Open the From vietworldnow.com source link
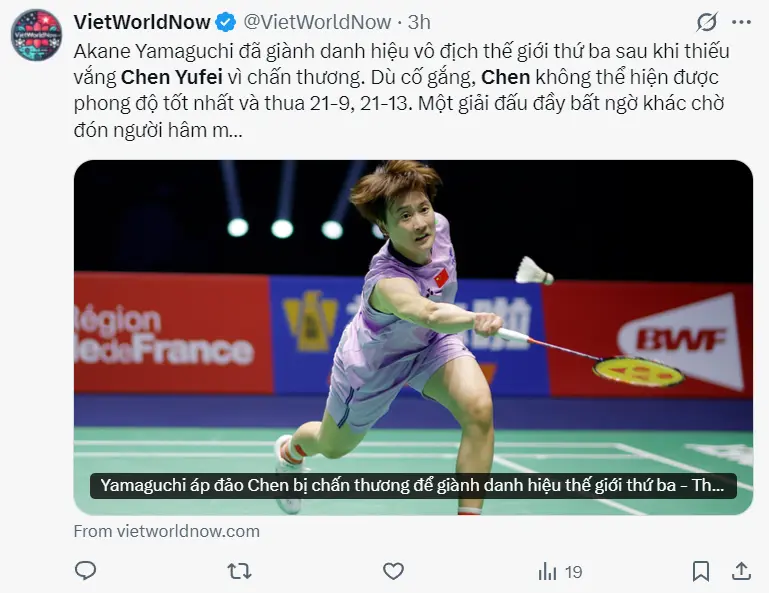The image size is (769, 593). 167,531
